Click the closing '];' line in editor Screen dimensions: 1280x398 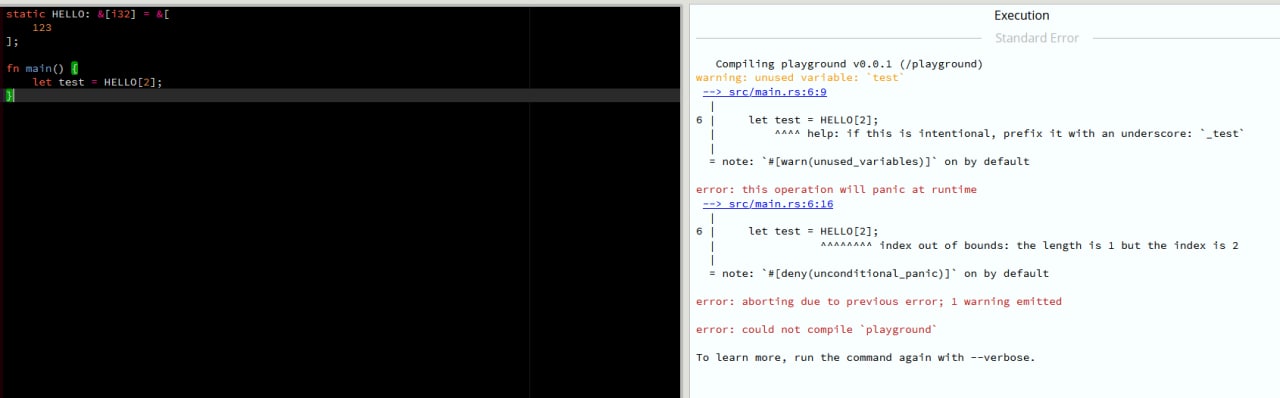pos(12,42)
